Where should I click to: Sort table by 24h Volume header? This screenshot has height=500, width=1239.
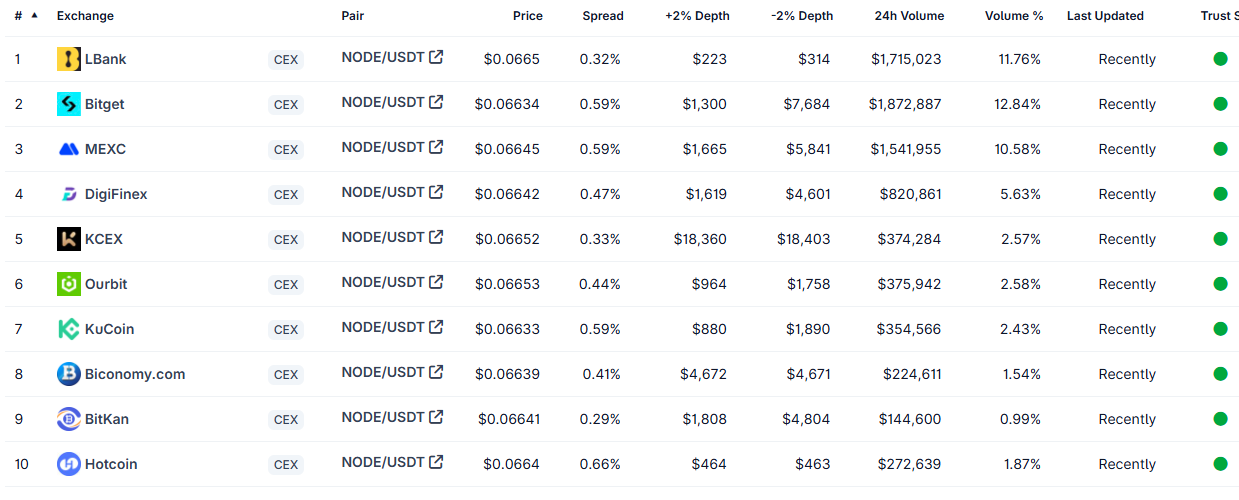(x=908, y=16)
